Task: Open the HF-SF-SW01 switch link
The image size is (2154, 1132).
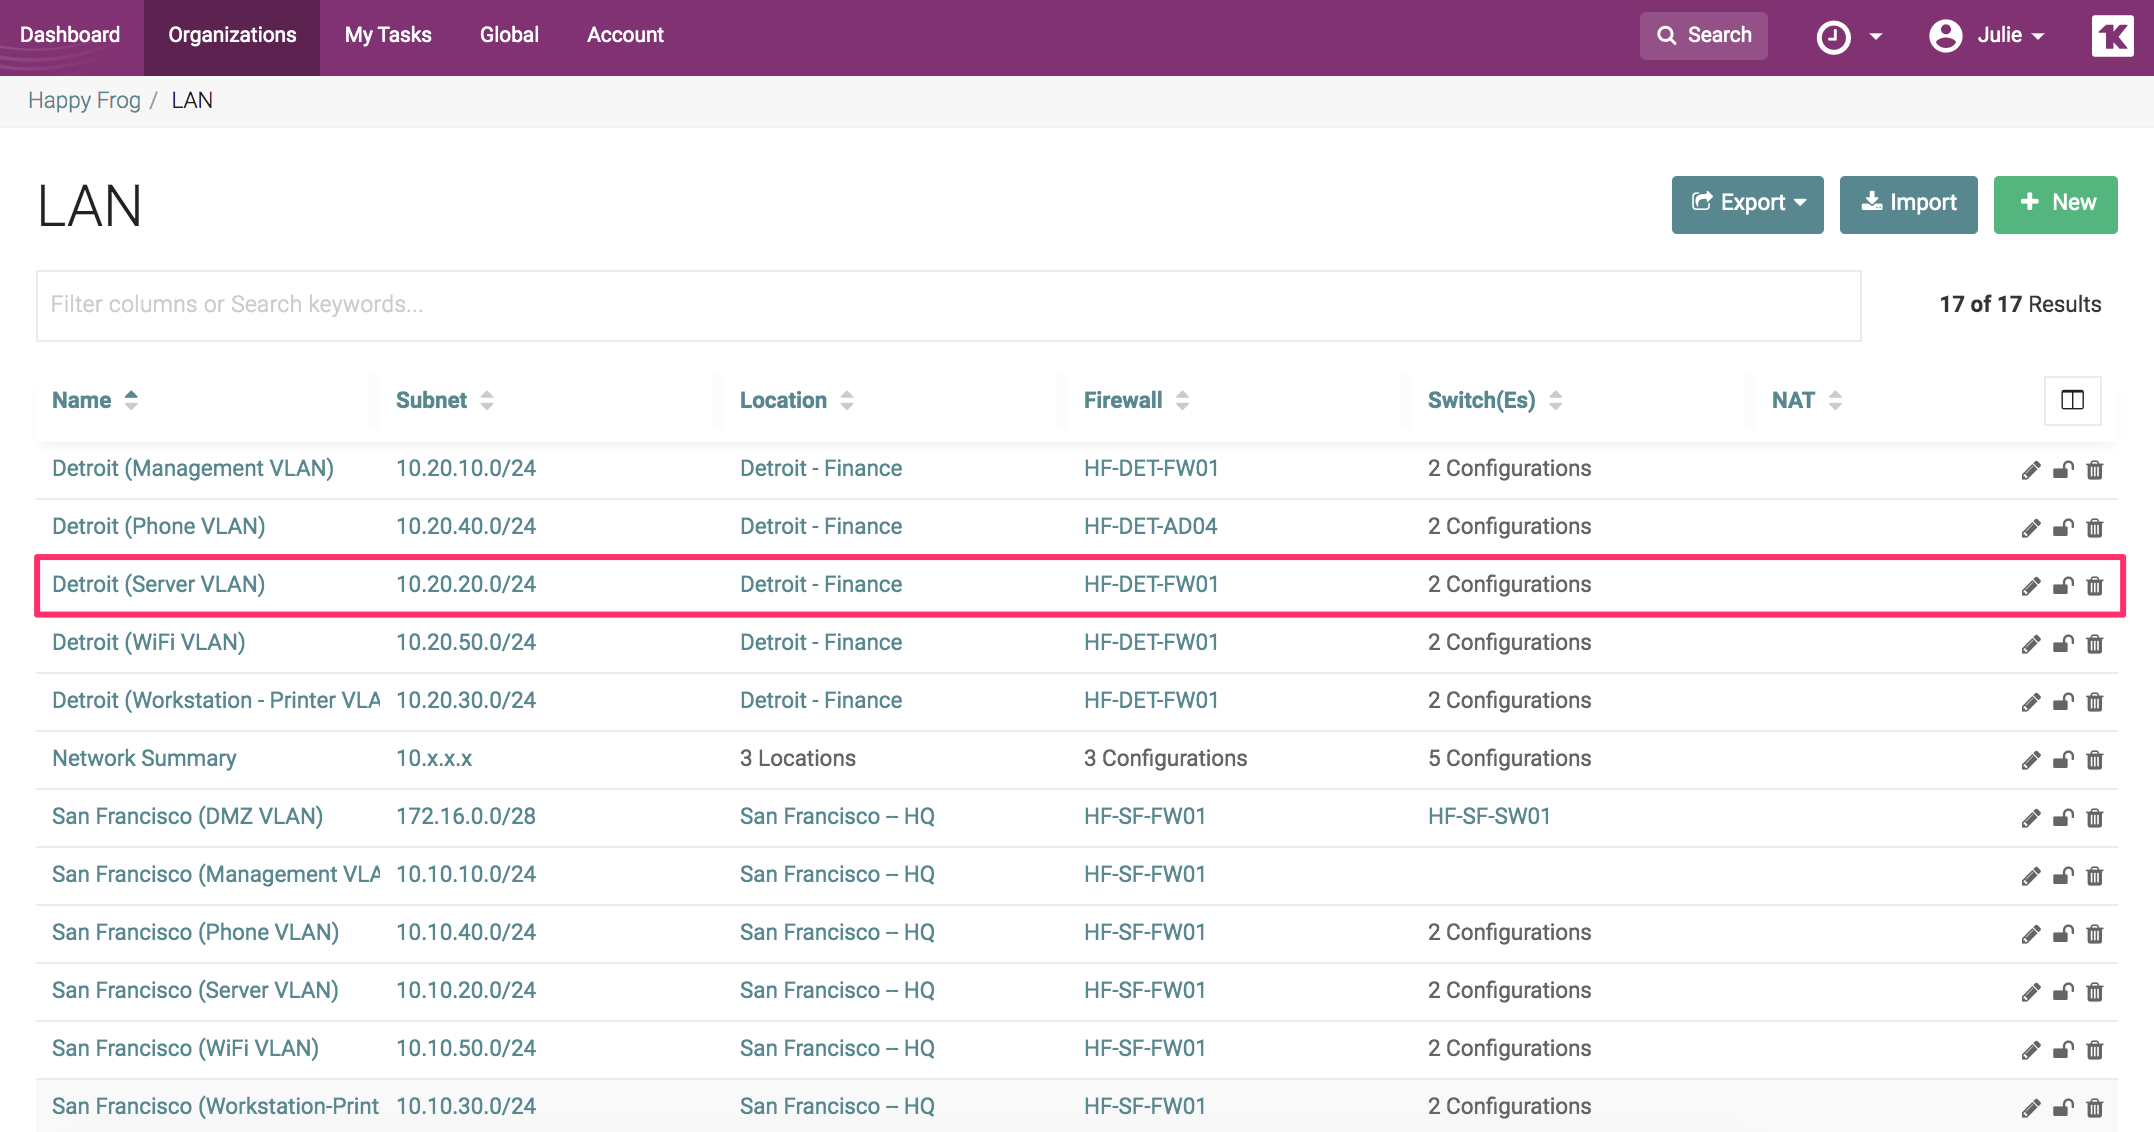Action: tap(1488, 817)
